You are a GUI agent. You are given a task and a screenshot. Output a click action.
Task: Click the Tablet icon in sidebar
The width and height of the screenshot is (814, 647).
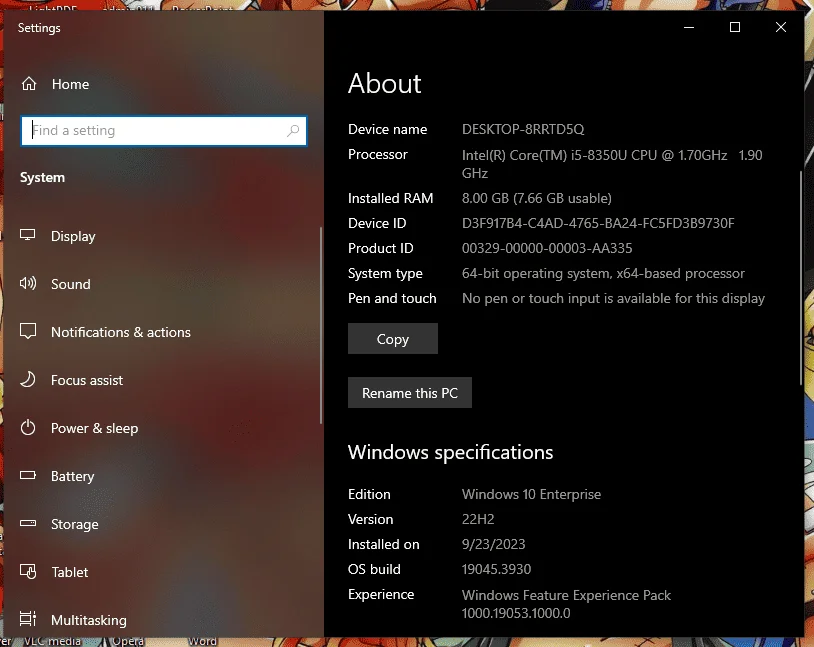(28, 571)
